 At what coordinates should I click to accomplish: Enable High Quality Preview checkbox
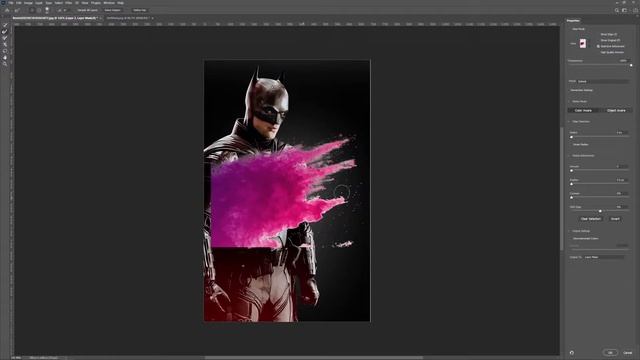click(611, 52)
